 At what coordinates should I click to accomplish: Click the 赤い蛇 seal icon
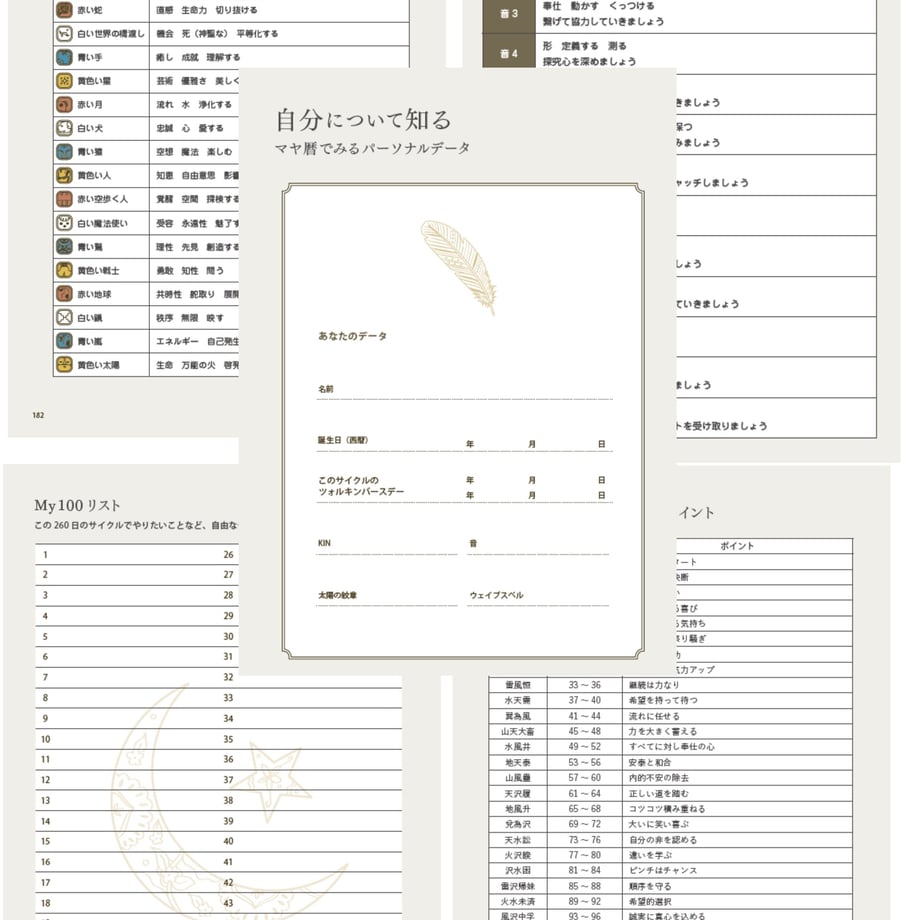click(x=64, y=10)
